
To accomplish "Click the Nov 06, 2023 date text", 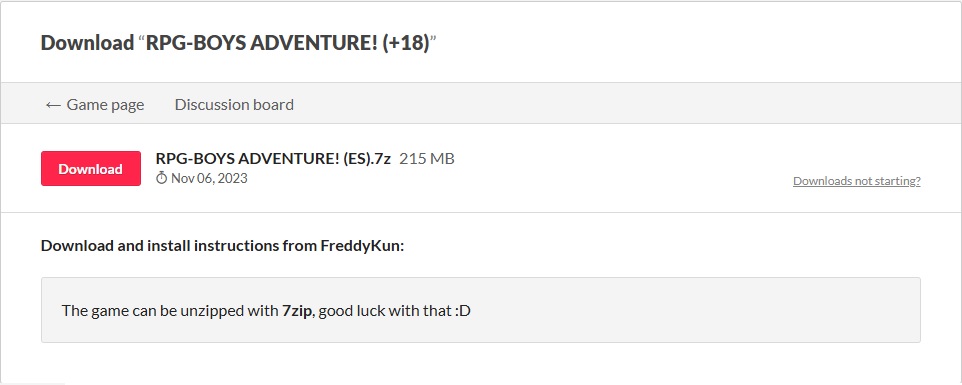I will (209, 178).
